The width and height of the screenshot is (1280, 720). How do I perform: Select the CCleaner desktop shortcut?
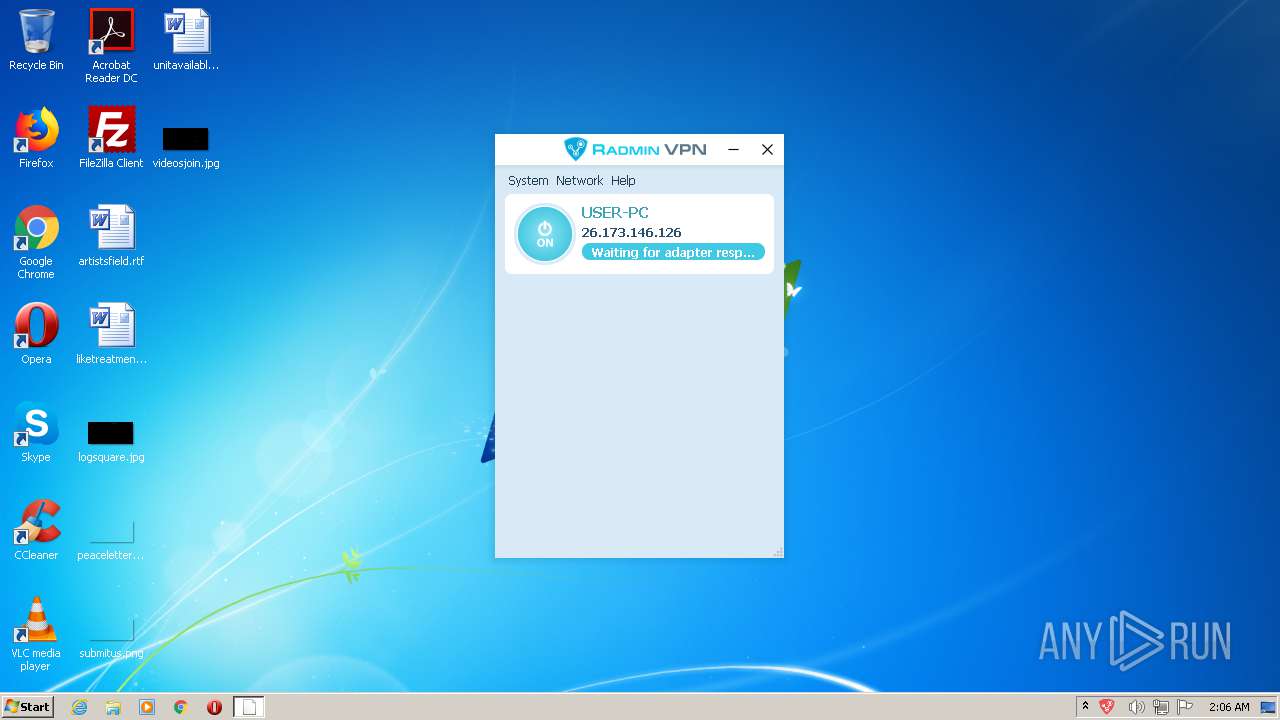pyautogui.click(x=36, y=530)
